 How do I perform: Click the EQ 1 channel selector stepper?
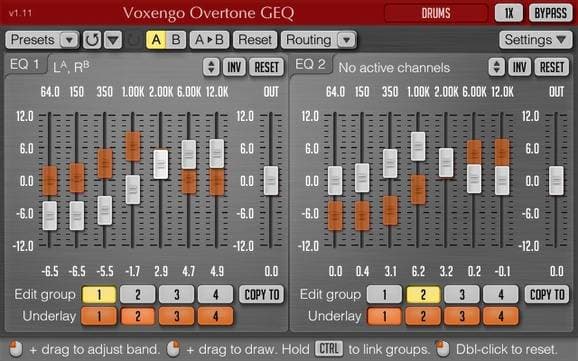point(211,67)
